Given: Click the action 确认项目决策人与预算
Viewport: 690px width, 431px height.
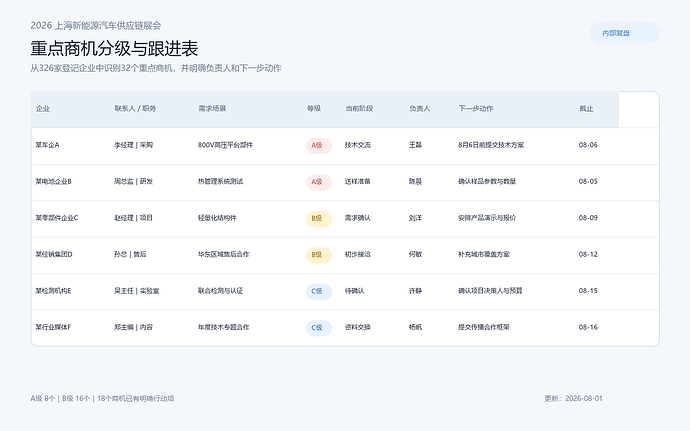Looking at the screenshot, I should [490, 291].
